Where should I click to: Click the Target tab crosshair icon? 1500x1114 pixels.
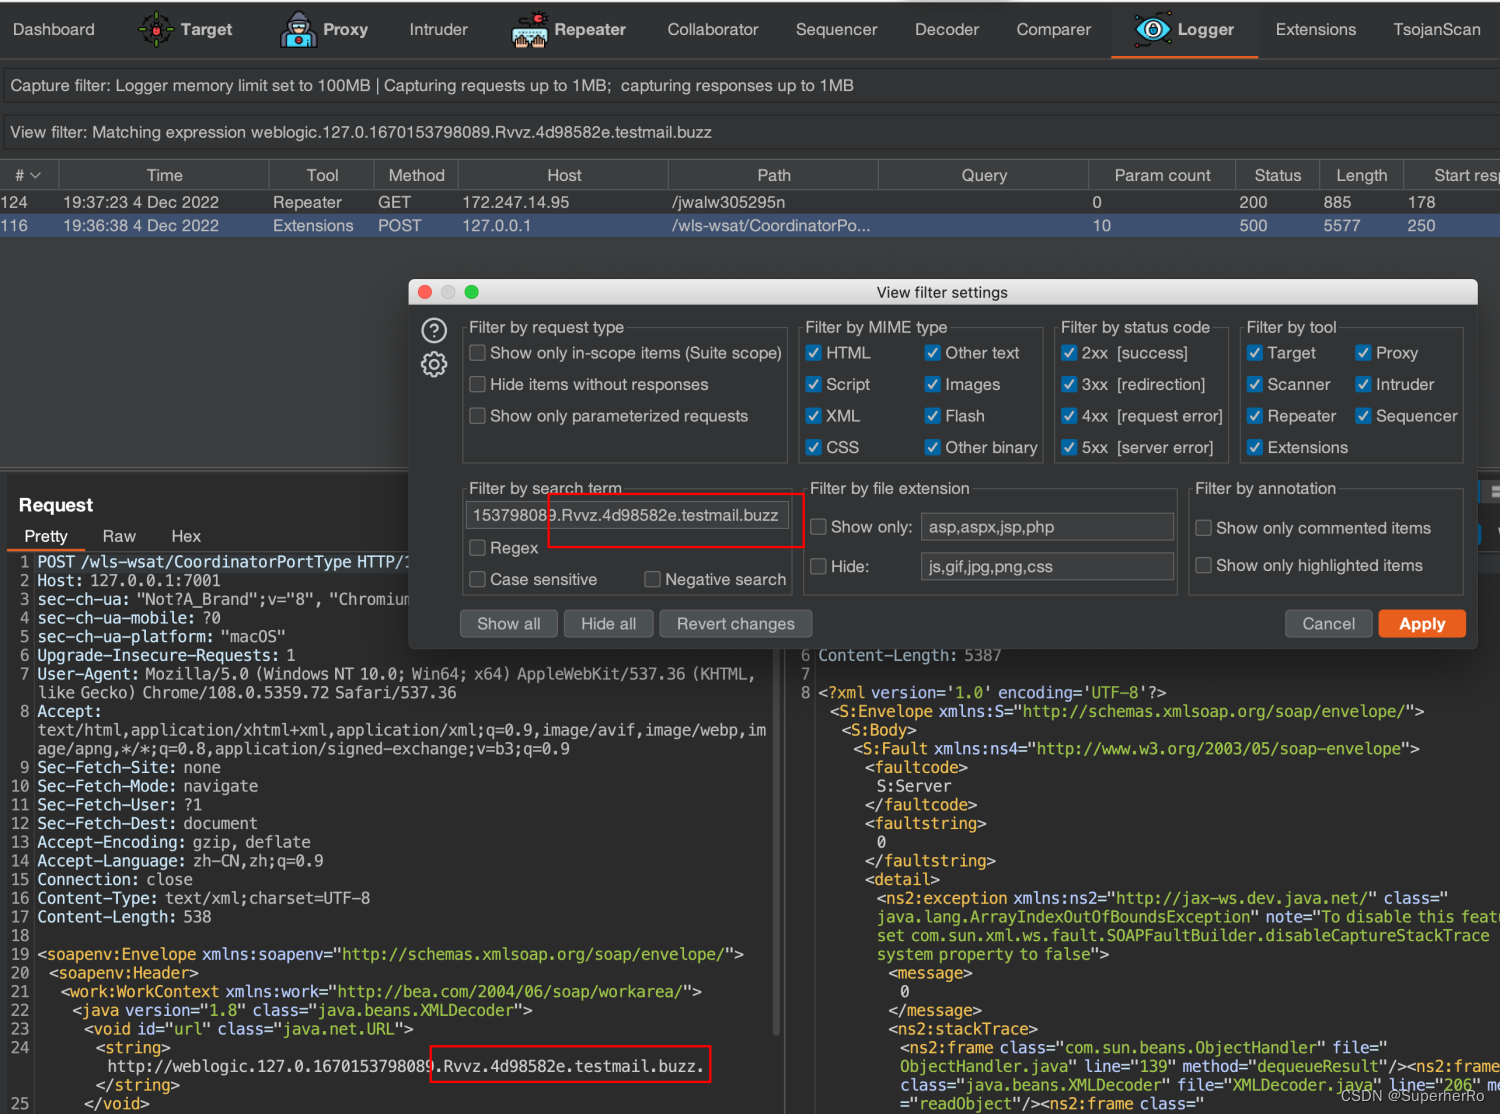point(156,29)
